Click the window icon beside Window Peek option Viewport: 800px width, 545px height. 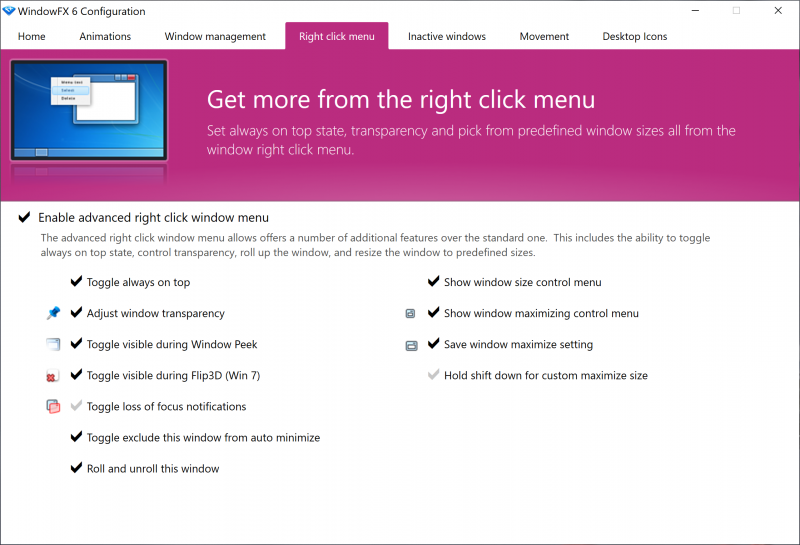tap(53, 344)
